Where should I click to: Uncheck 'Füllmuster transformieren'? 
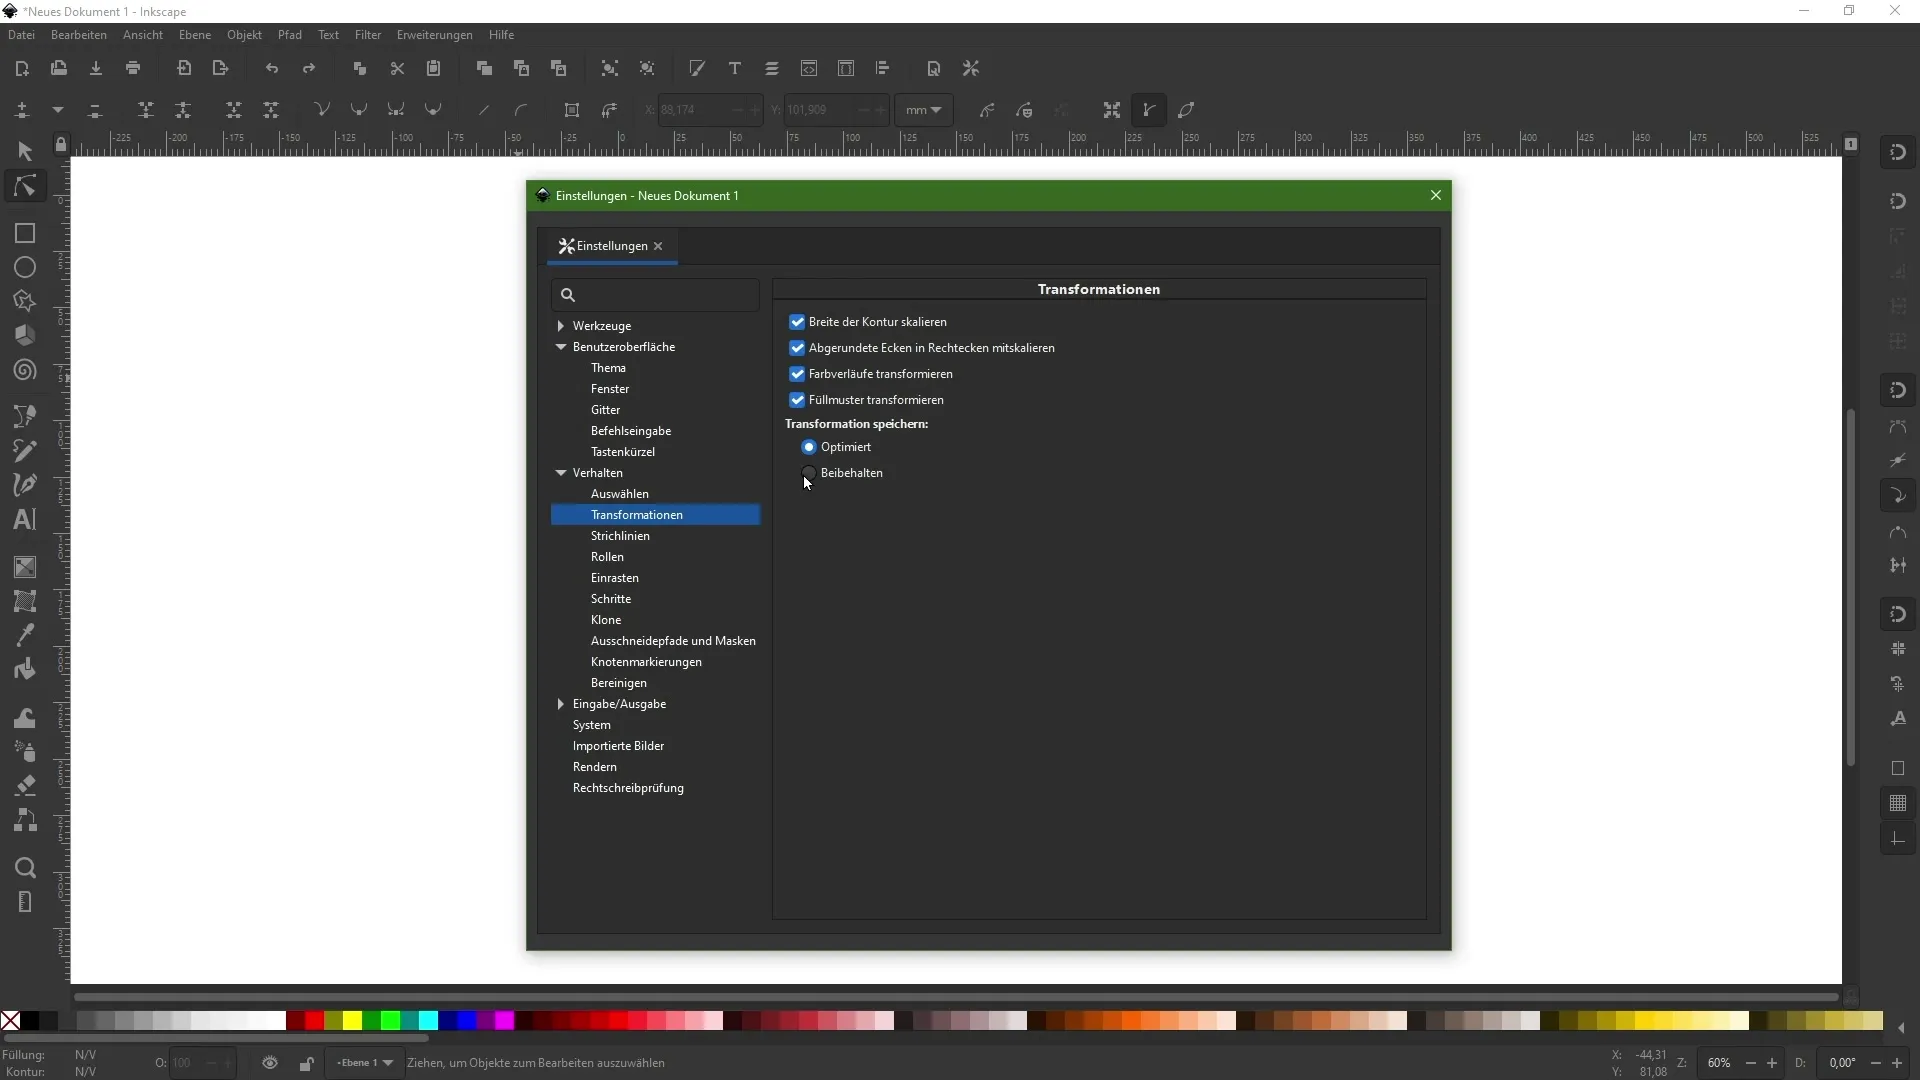[x=797, y=400]
